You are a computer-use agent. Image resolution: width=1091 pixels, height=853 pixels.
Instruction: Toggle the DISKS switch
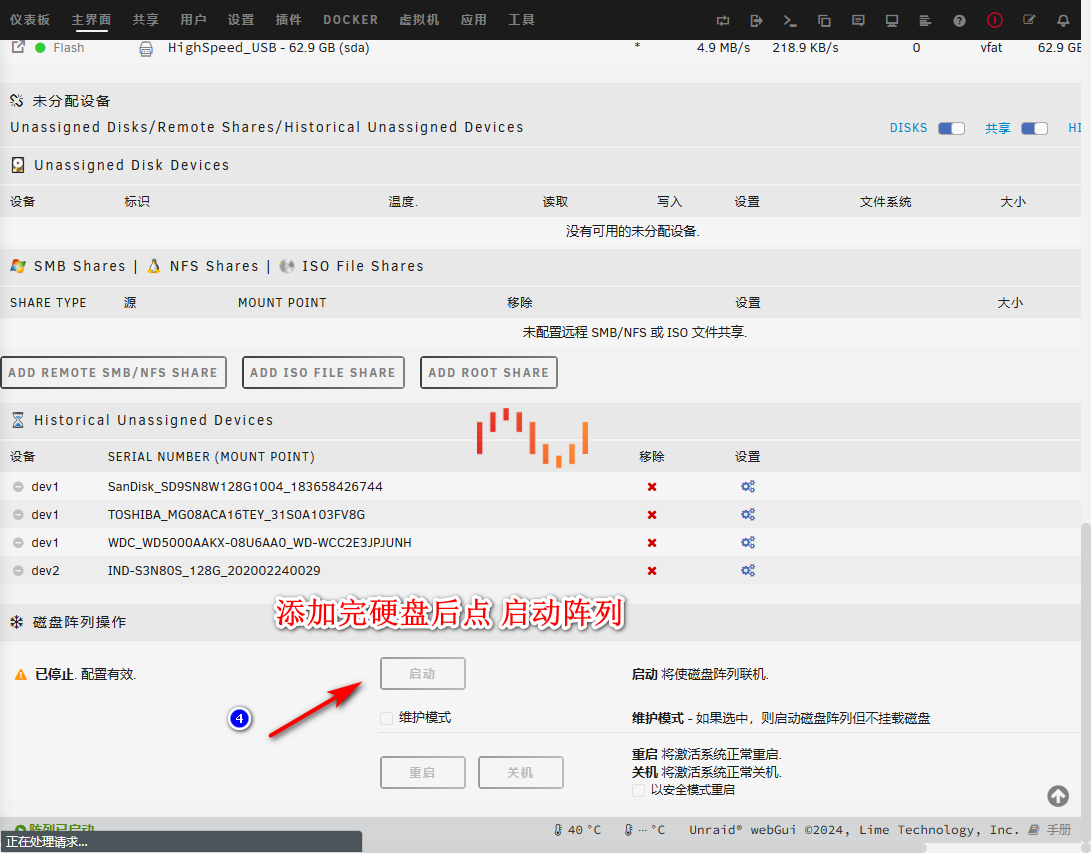coord(951,128)
